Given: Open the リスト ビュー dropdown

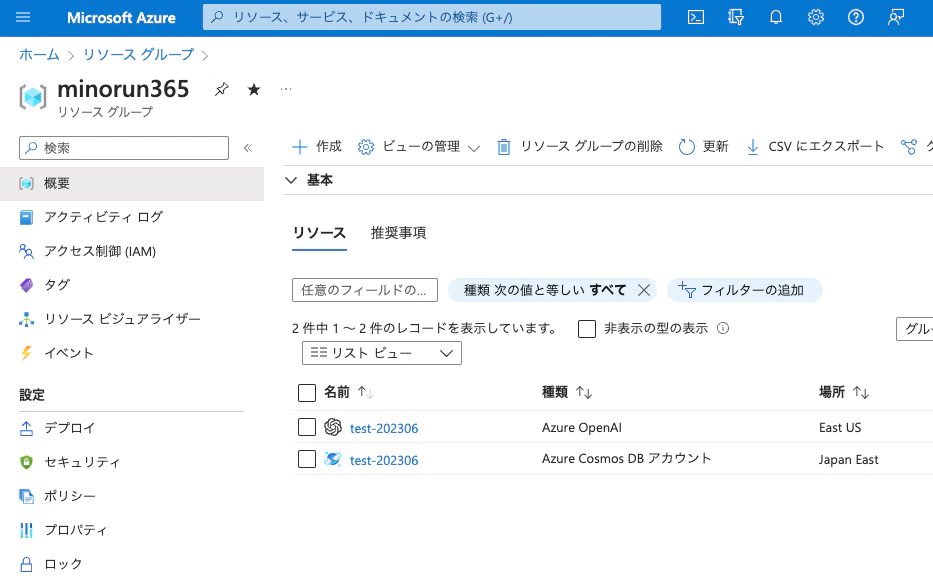Looking at the screenshot, I should (x=381, y=353).
